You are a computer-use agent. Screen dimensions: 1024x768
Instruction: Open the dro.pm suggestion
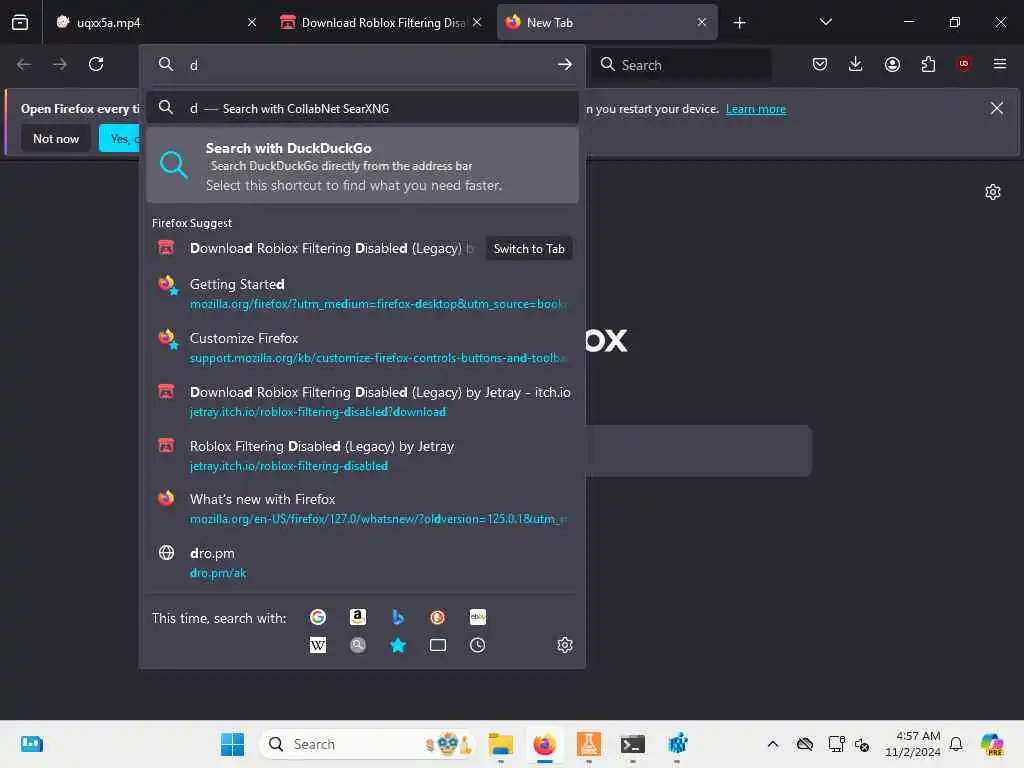[x=362, y=562]
